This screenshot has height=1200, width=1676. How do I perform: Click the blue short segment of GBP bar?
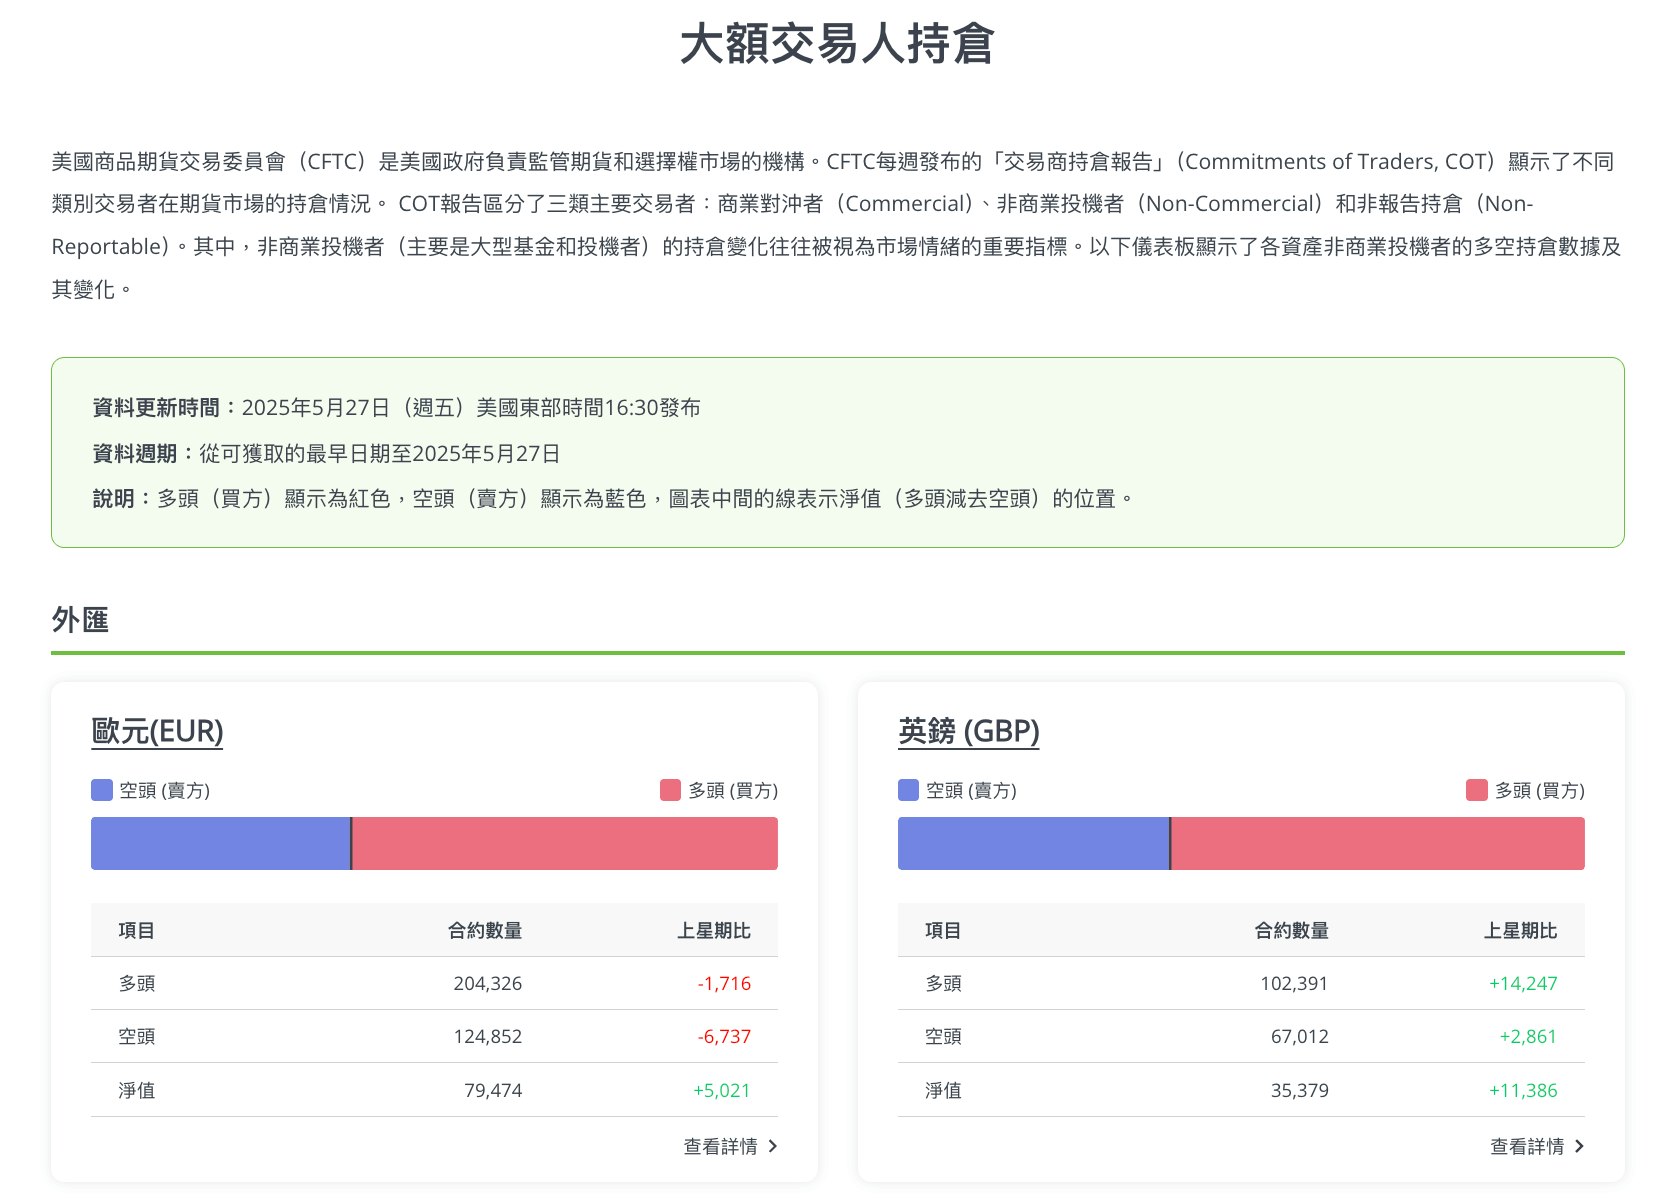click(1033, 843)
